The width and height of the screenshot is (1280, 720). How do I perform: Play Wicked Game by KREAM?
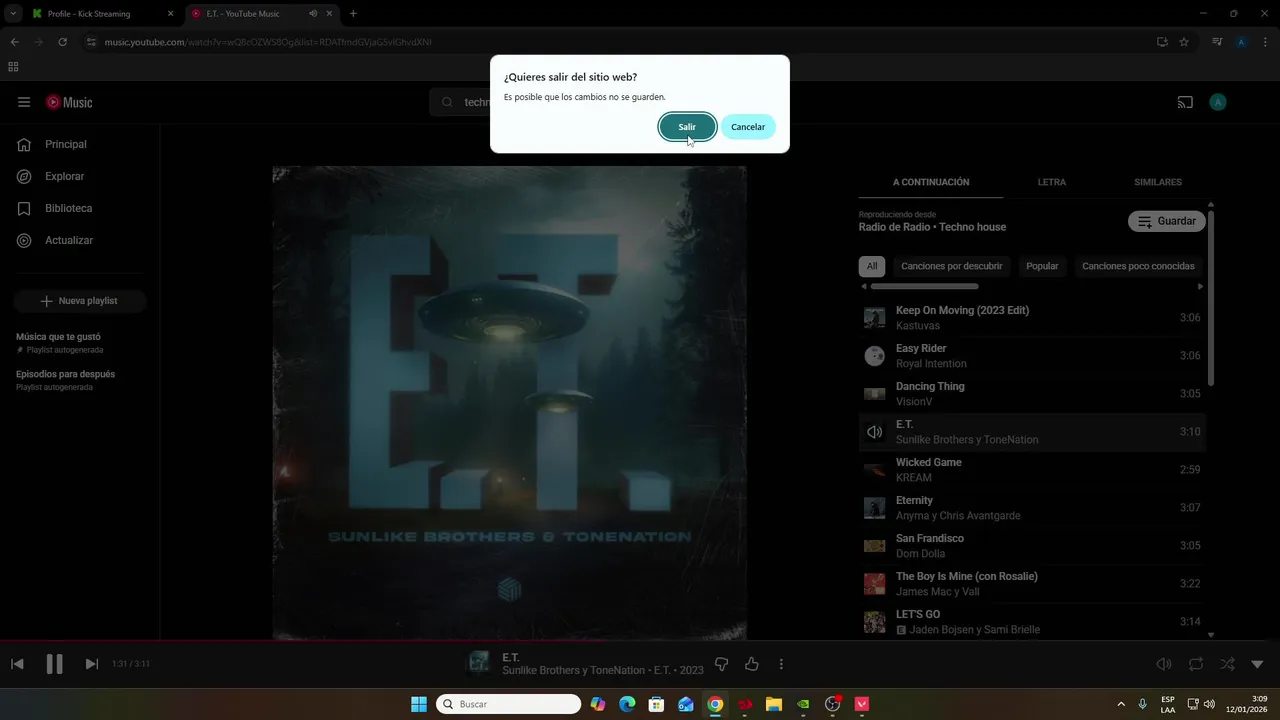[x=1032, y=470]
